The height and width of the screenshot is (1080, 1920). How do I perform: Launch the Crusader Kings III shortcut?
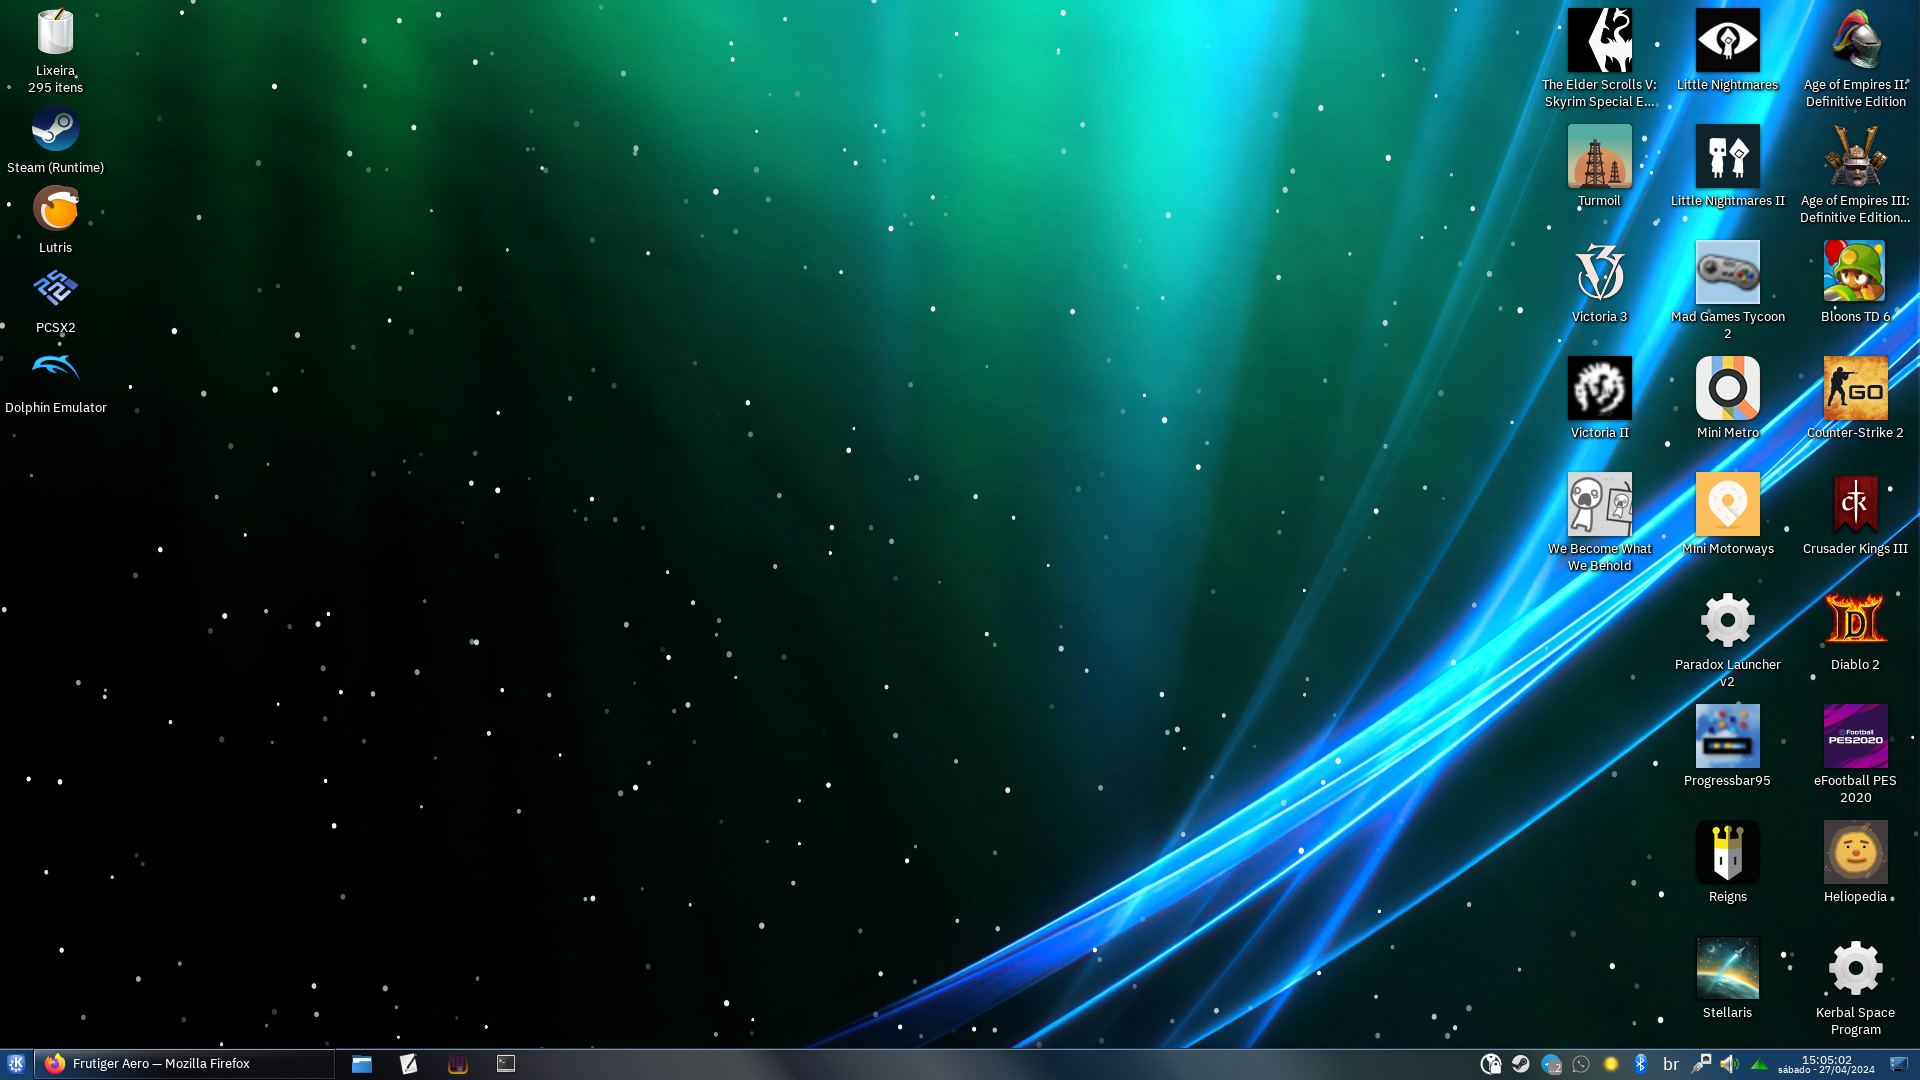pyautogui.click(x=1855, y=505)
